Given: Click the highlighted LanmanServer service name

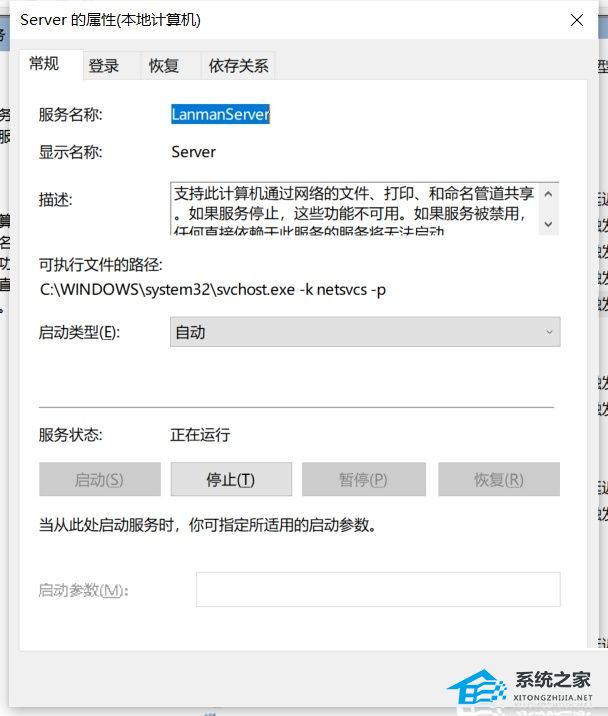Looking at the screenshot, I should click(x=220, y=115).
